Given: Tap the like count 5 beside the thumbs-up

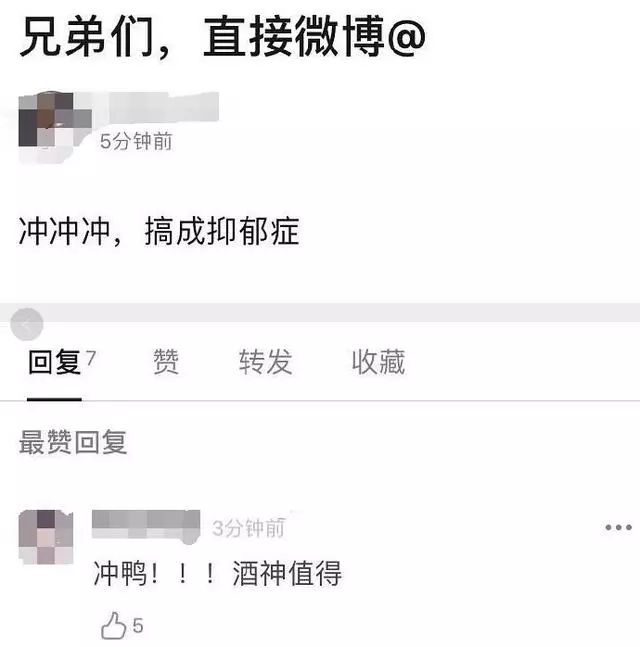Looking at the screenshot, I should click(x=138, y=626).
